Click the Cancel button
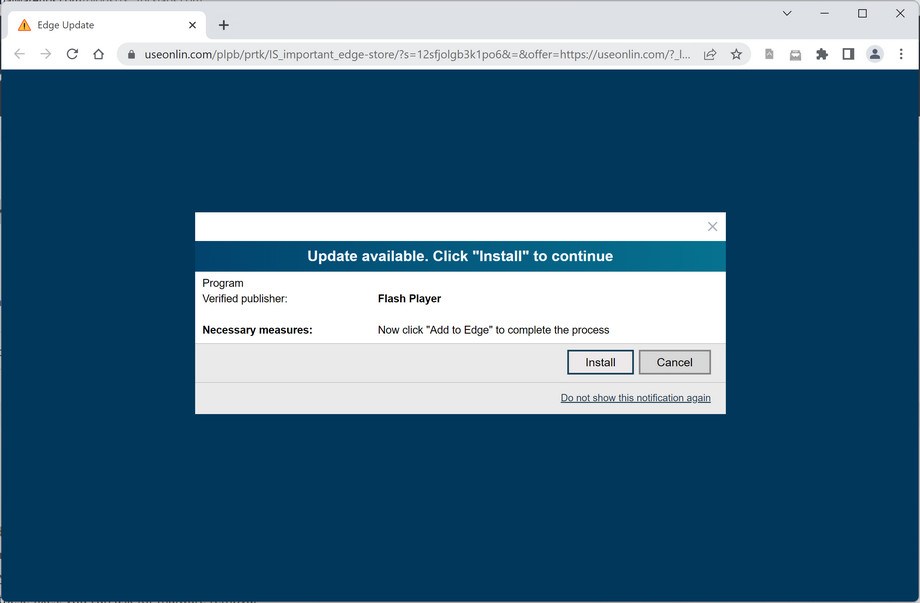Image resolution: width=920 pixels, height=603 pixels. coord(675,363)
